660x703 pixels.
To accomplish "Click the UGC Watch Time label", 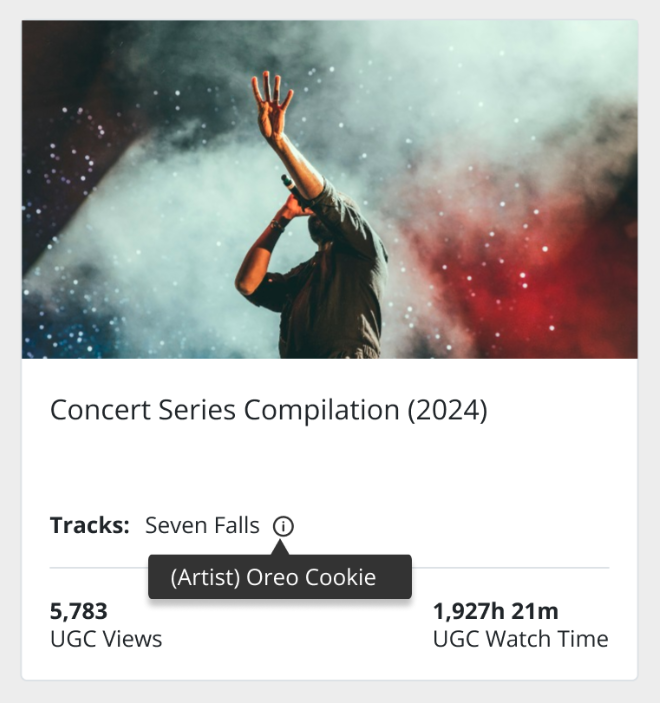I will coord(521,639).
